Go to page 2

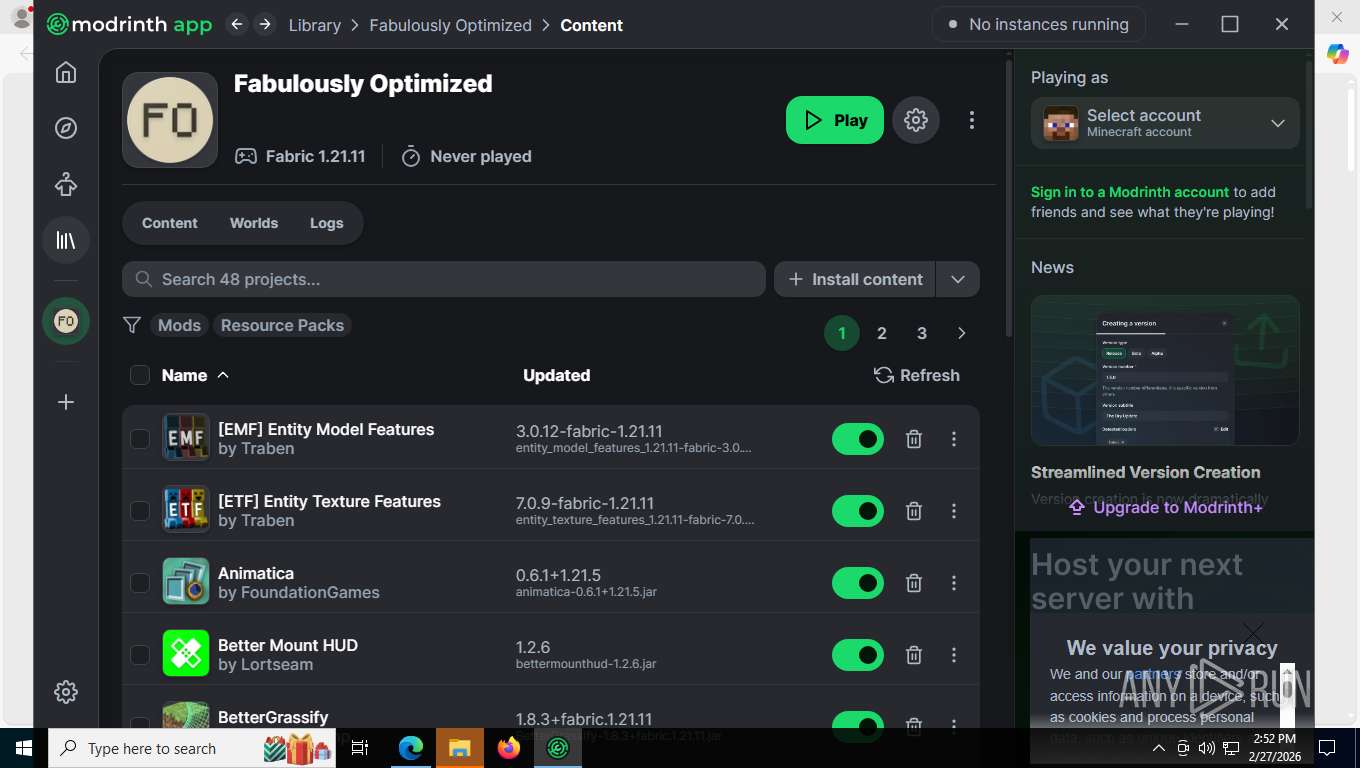(882, 333)
